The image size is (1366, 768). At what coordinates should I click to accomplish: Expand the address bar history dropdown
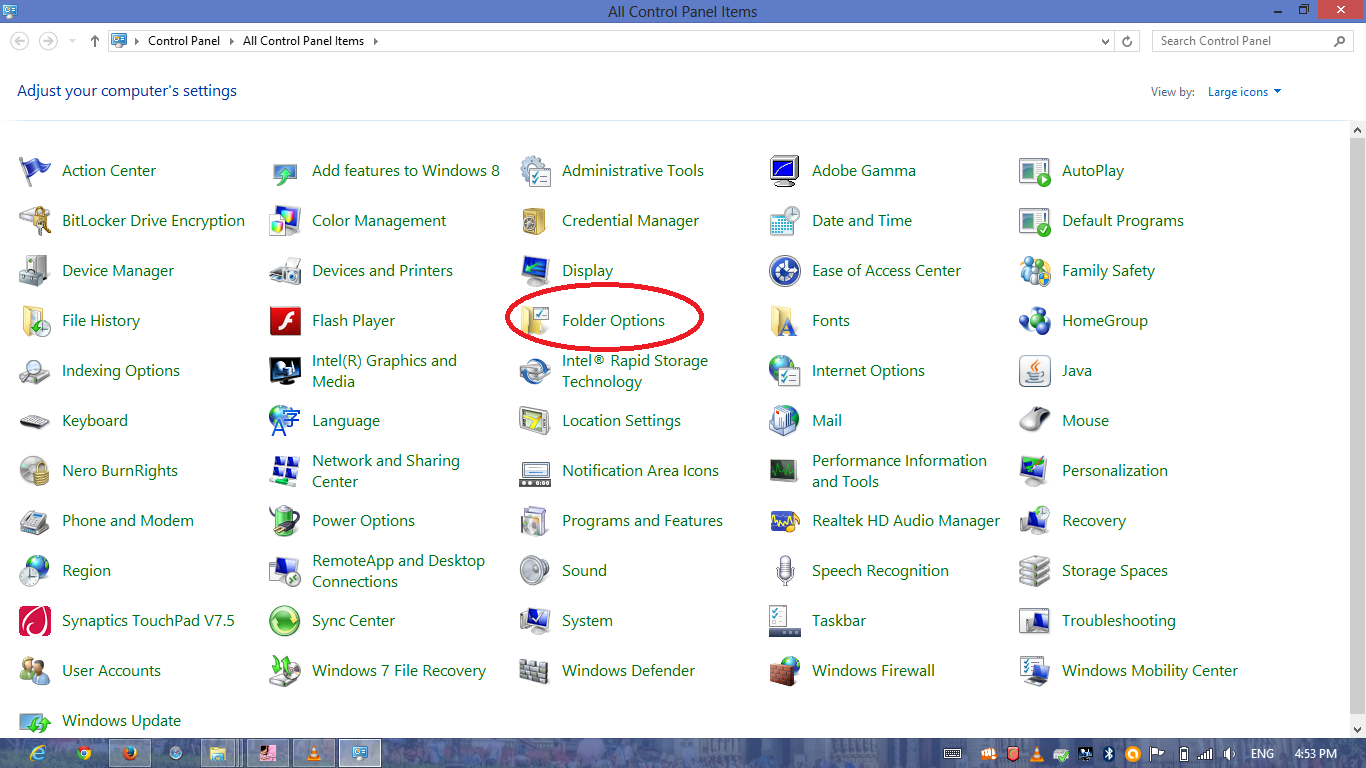pos(1105,40)
